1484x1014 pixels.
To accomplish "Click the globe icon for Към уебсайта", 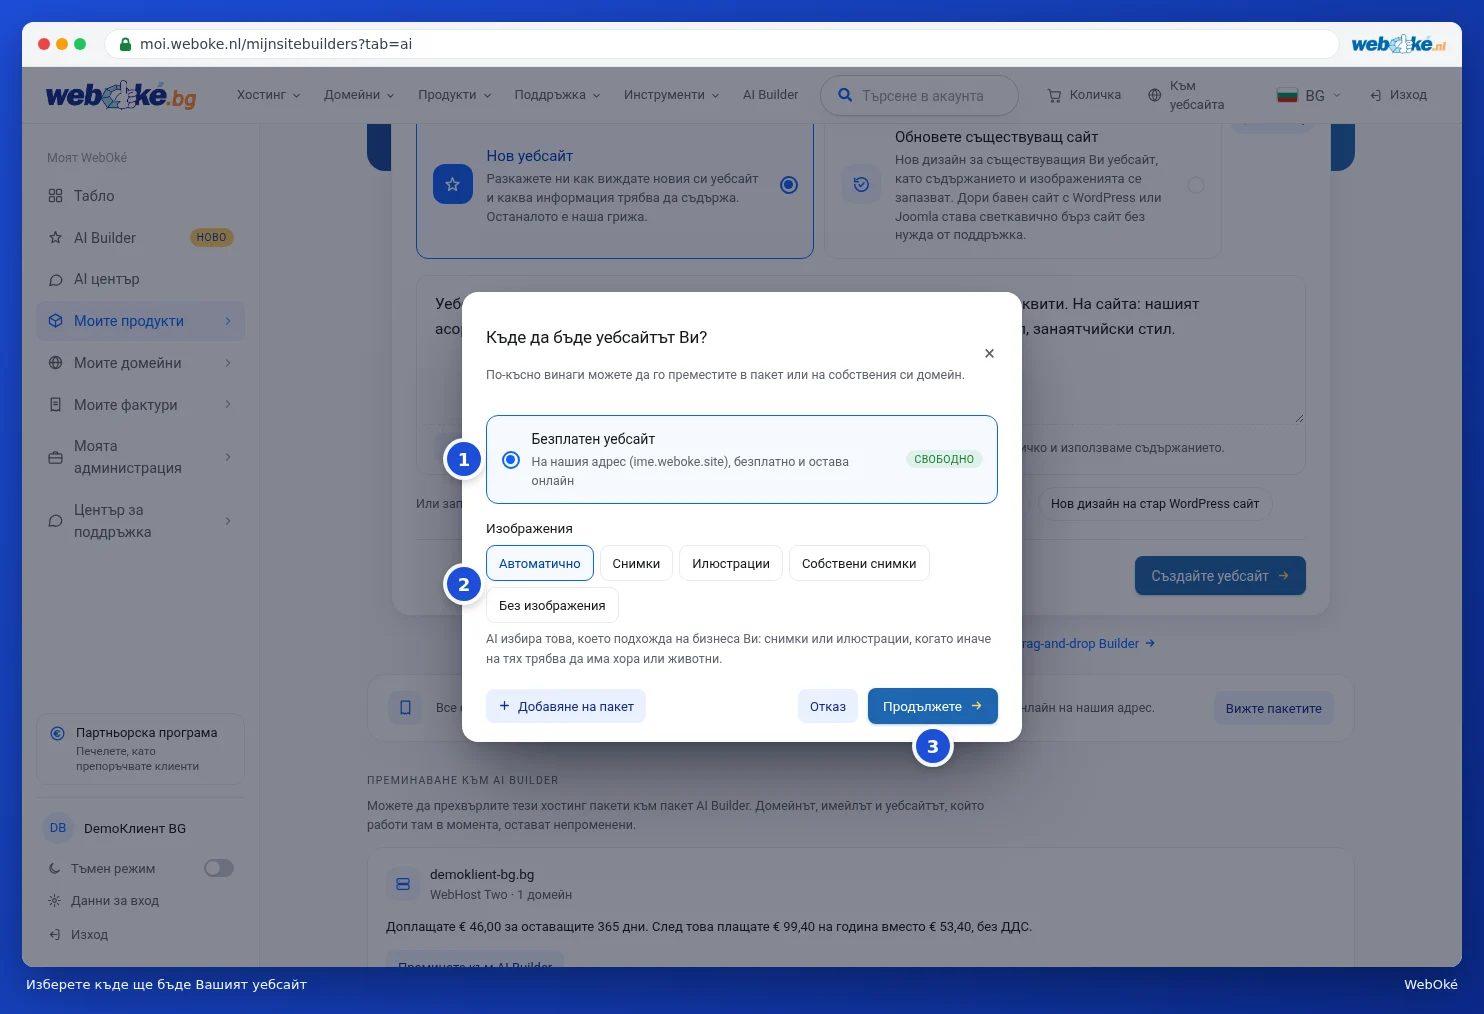I will (x=1154, y=95).
